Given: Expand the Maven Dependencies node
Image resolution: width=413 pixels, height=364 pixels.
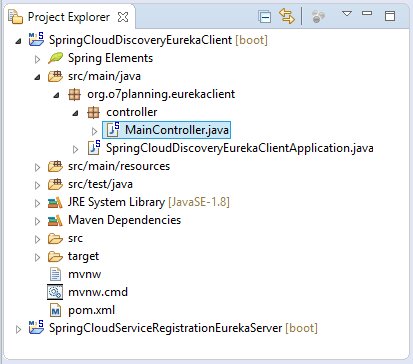Looking at the screenshot, I should 37,221.
